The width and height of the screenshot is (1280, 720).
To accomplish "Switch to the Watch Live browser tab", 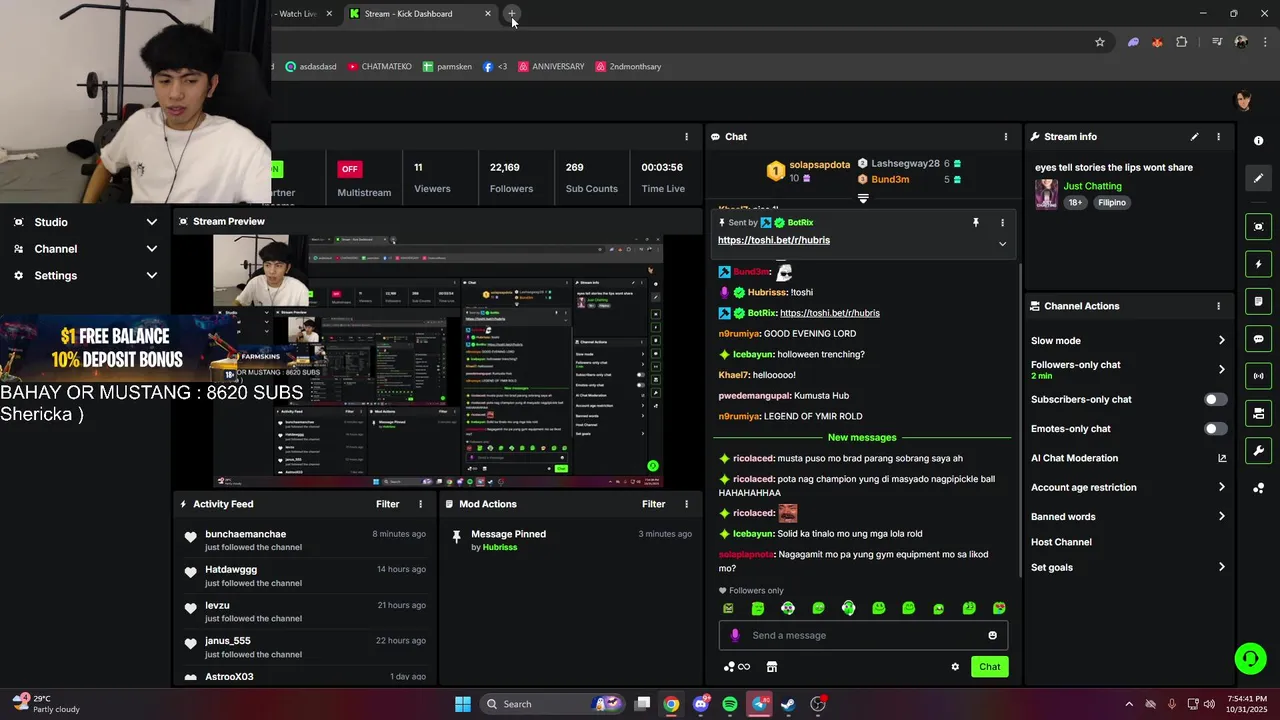I will pyautogui.click(x=300, y=14).
